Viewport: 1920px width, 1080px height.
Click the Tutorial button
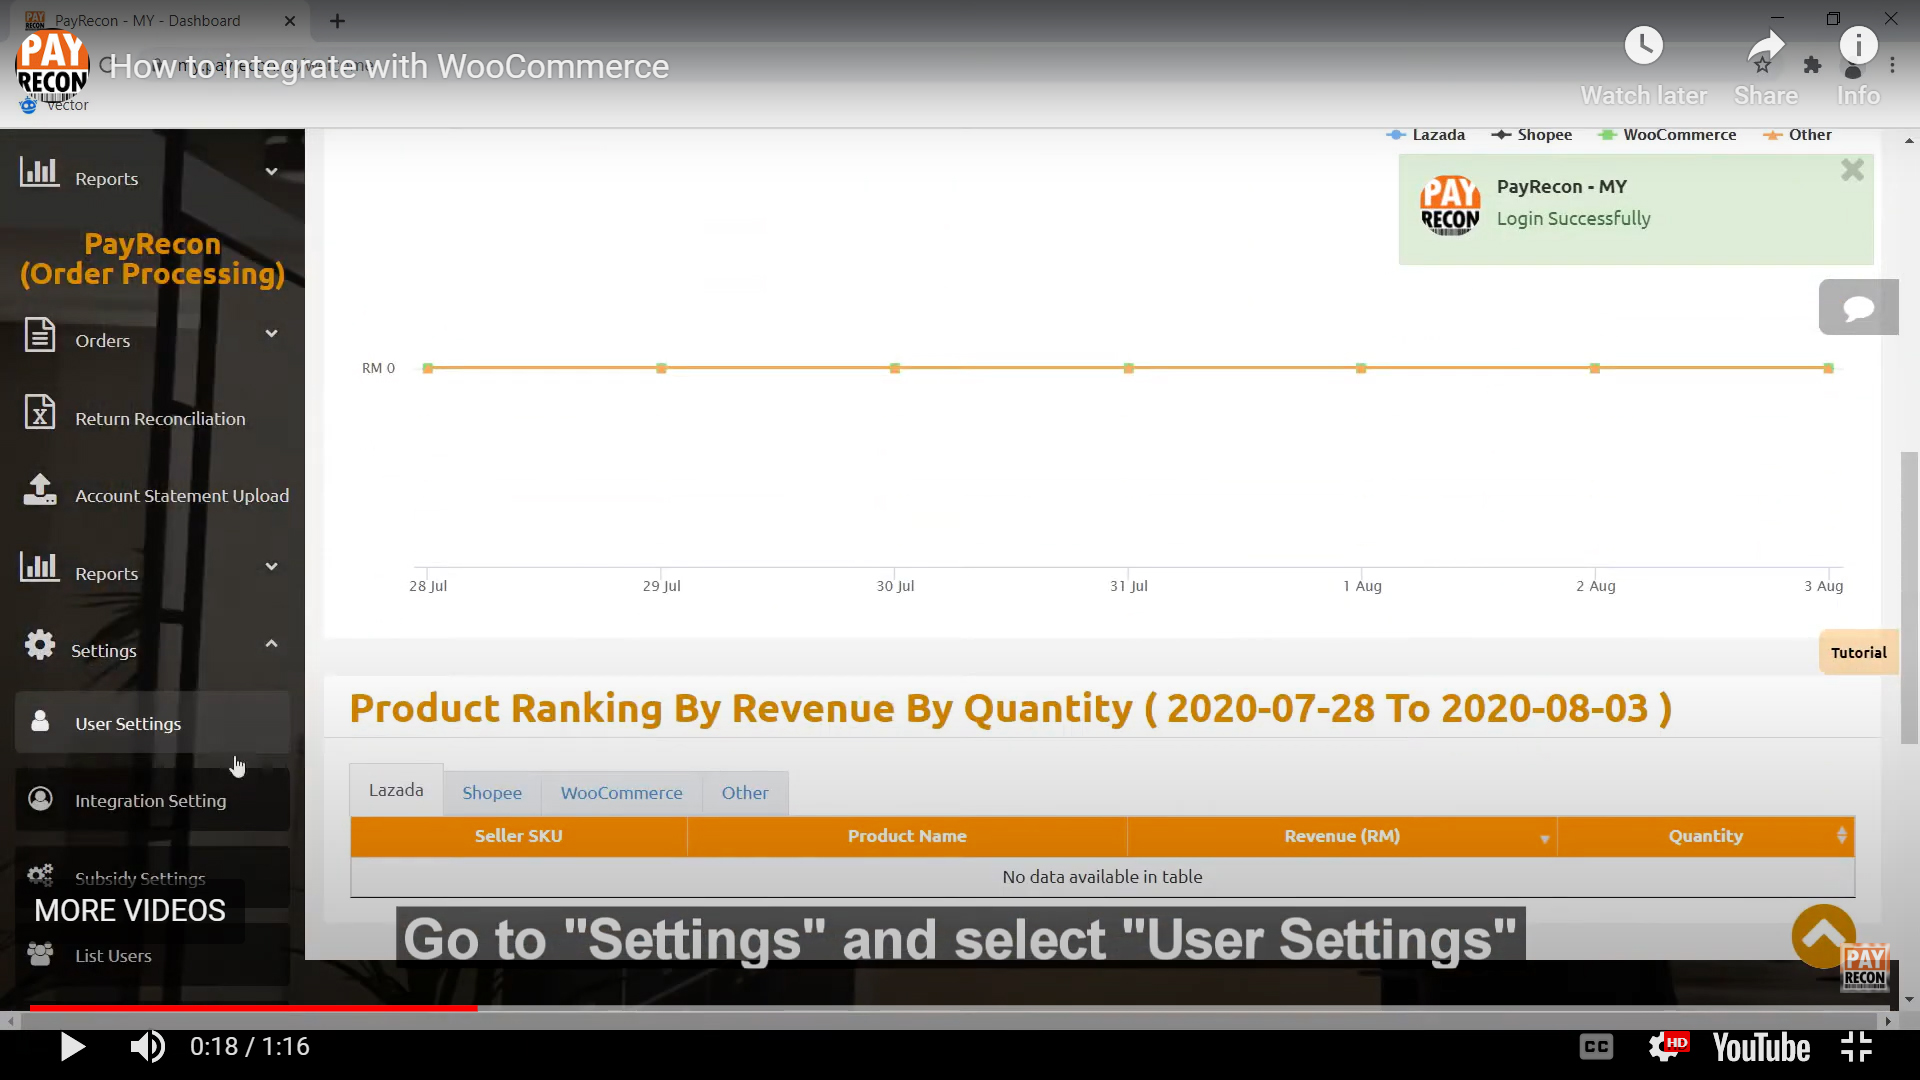(x=1858, y=653)
